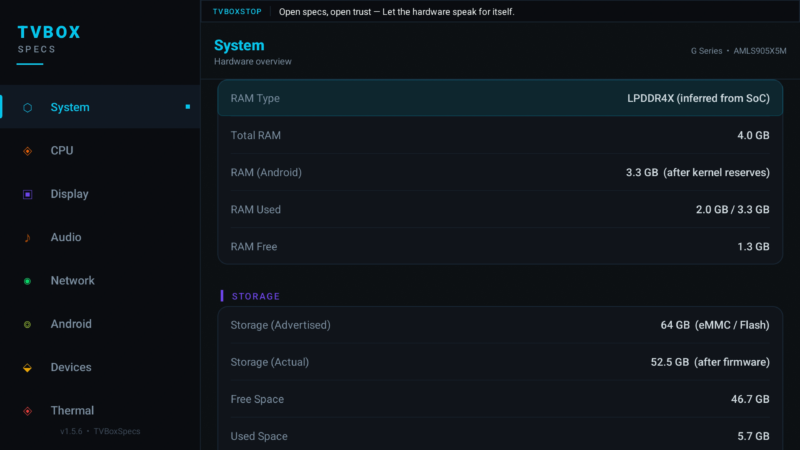This screenshot has height=450, width=800.
Task: Click the Thermal diamond icon
Action: [28, 411]
